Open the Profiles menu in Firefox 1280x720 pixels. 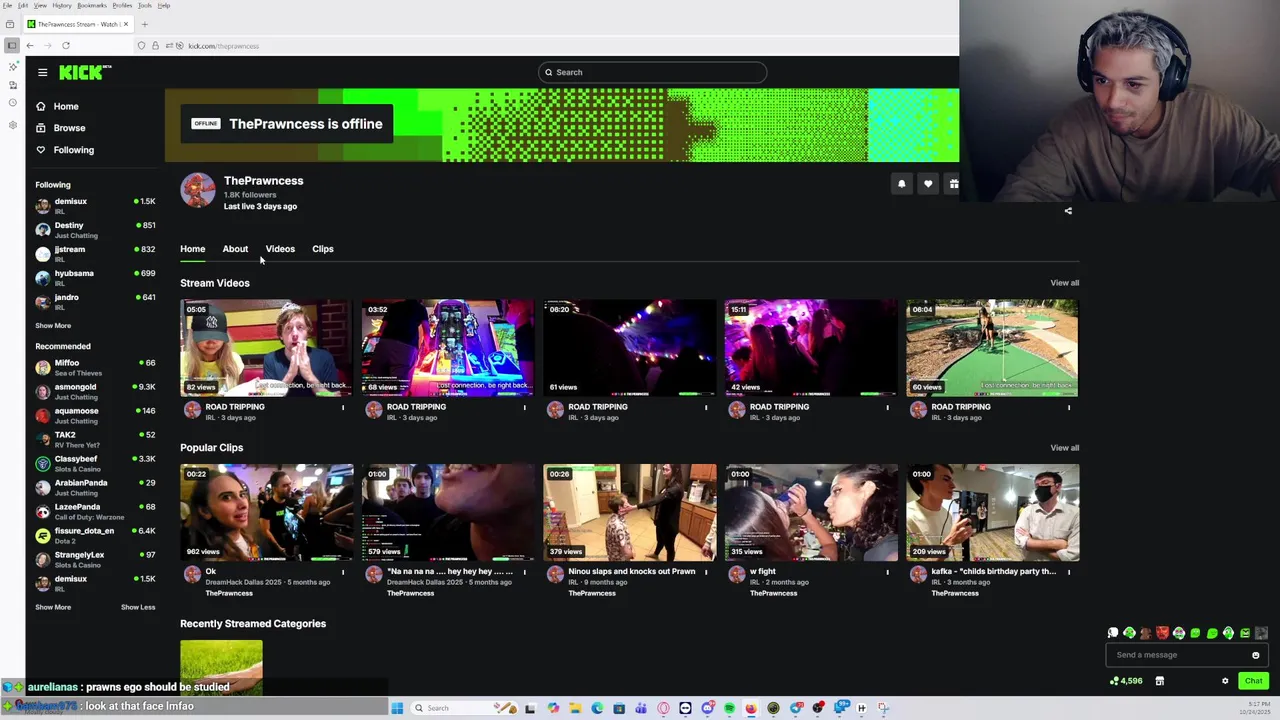(x=122, y=5)
